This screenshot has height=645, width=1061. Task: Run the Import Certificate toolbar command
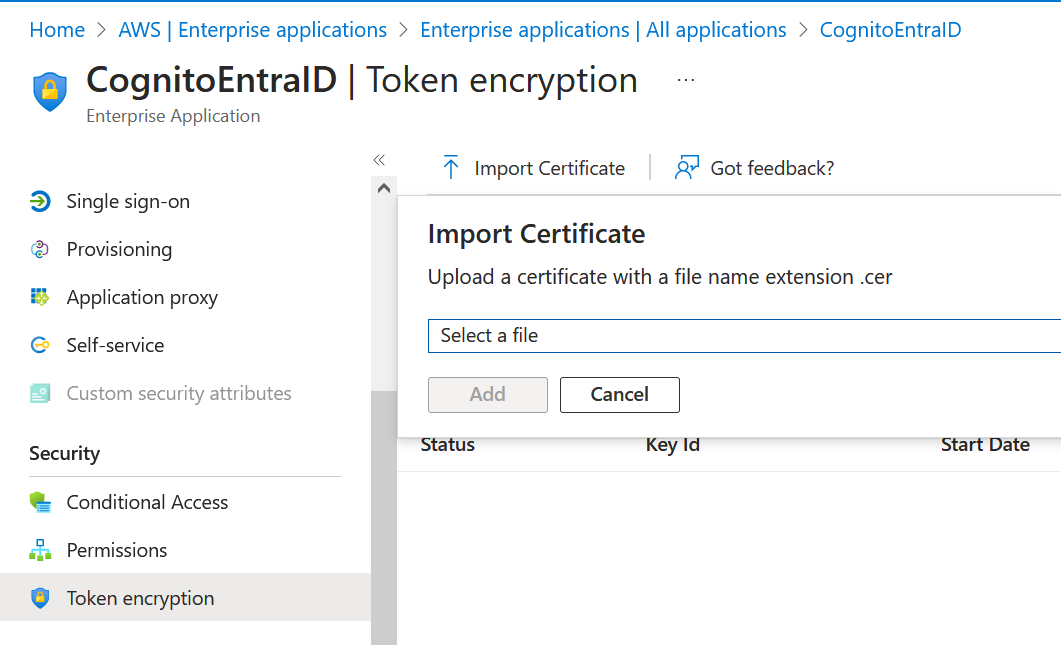pos(533,167)
